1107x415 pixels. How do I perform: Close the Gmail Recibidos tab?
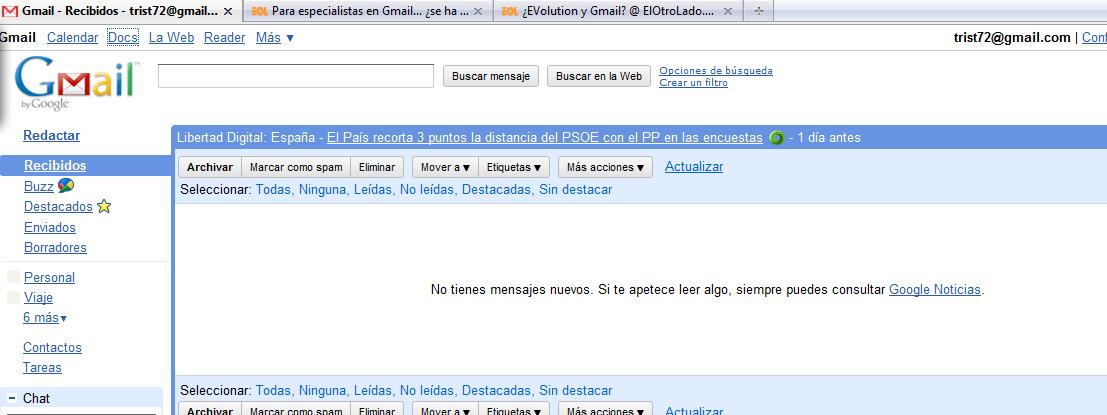tap(227, 11)
